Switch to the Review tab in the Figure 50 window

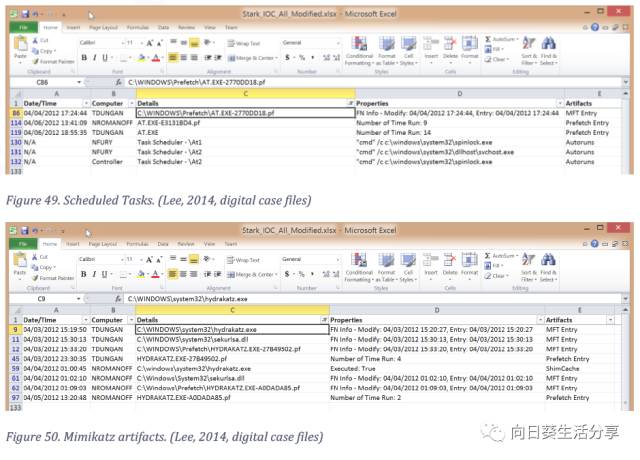(186, 244)
